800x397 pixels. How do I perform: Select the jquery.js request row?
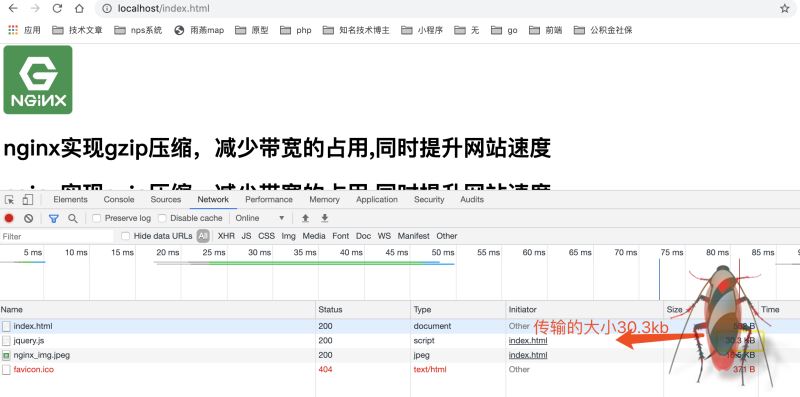pyautogui.click(x=400, y=340)
